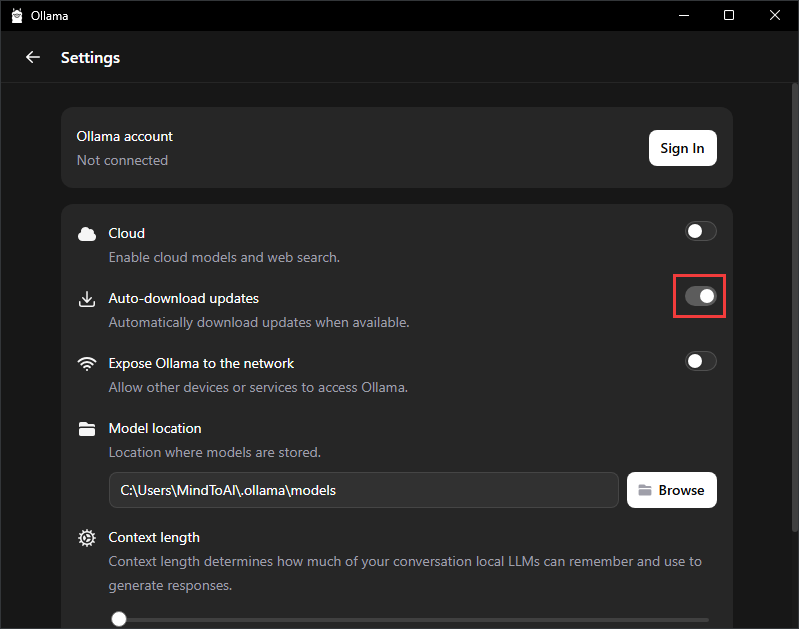Screen dimensions: 799x629
Task: Maximize the Ollama window
Action: click(x=729, y=15)
